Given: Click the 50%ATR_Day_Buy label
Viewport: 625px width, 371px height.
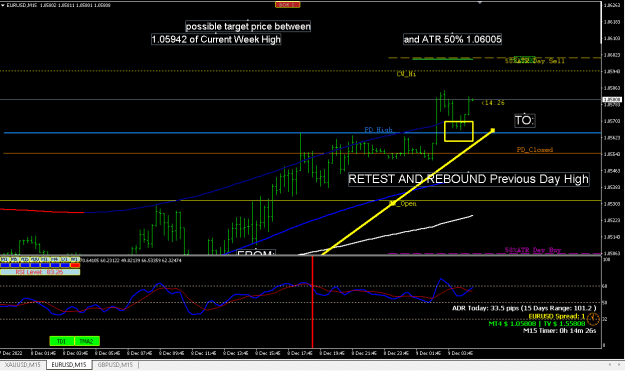Looking at the screenshot, I should pyautogui.click(x=533, y=250).
